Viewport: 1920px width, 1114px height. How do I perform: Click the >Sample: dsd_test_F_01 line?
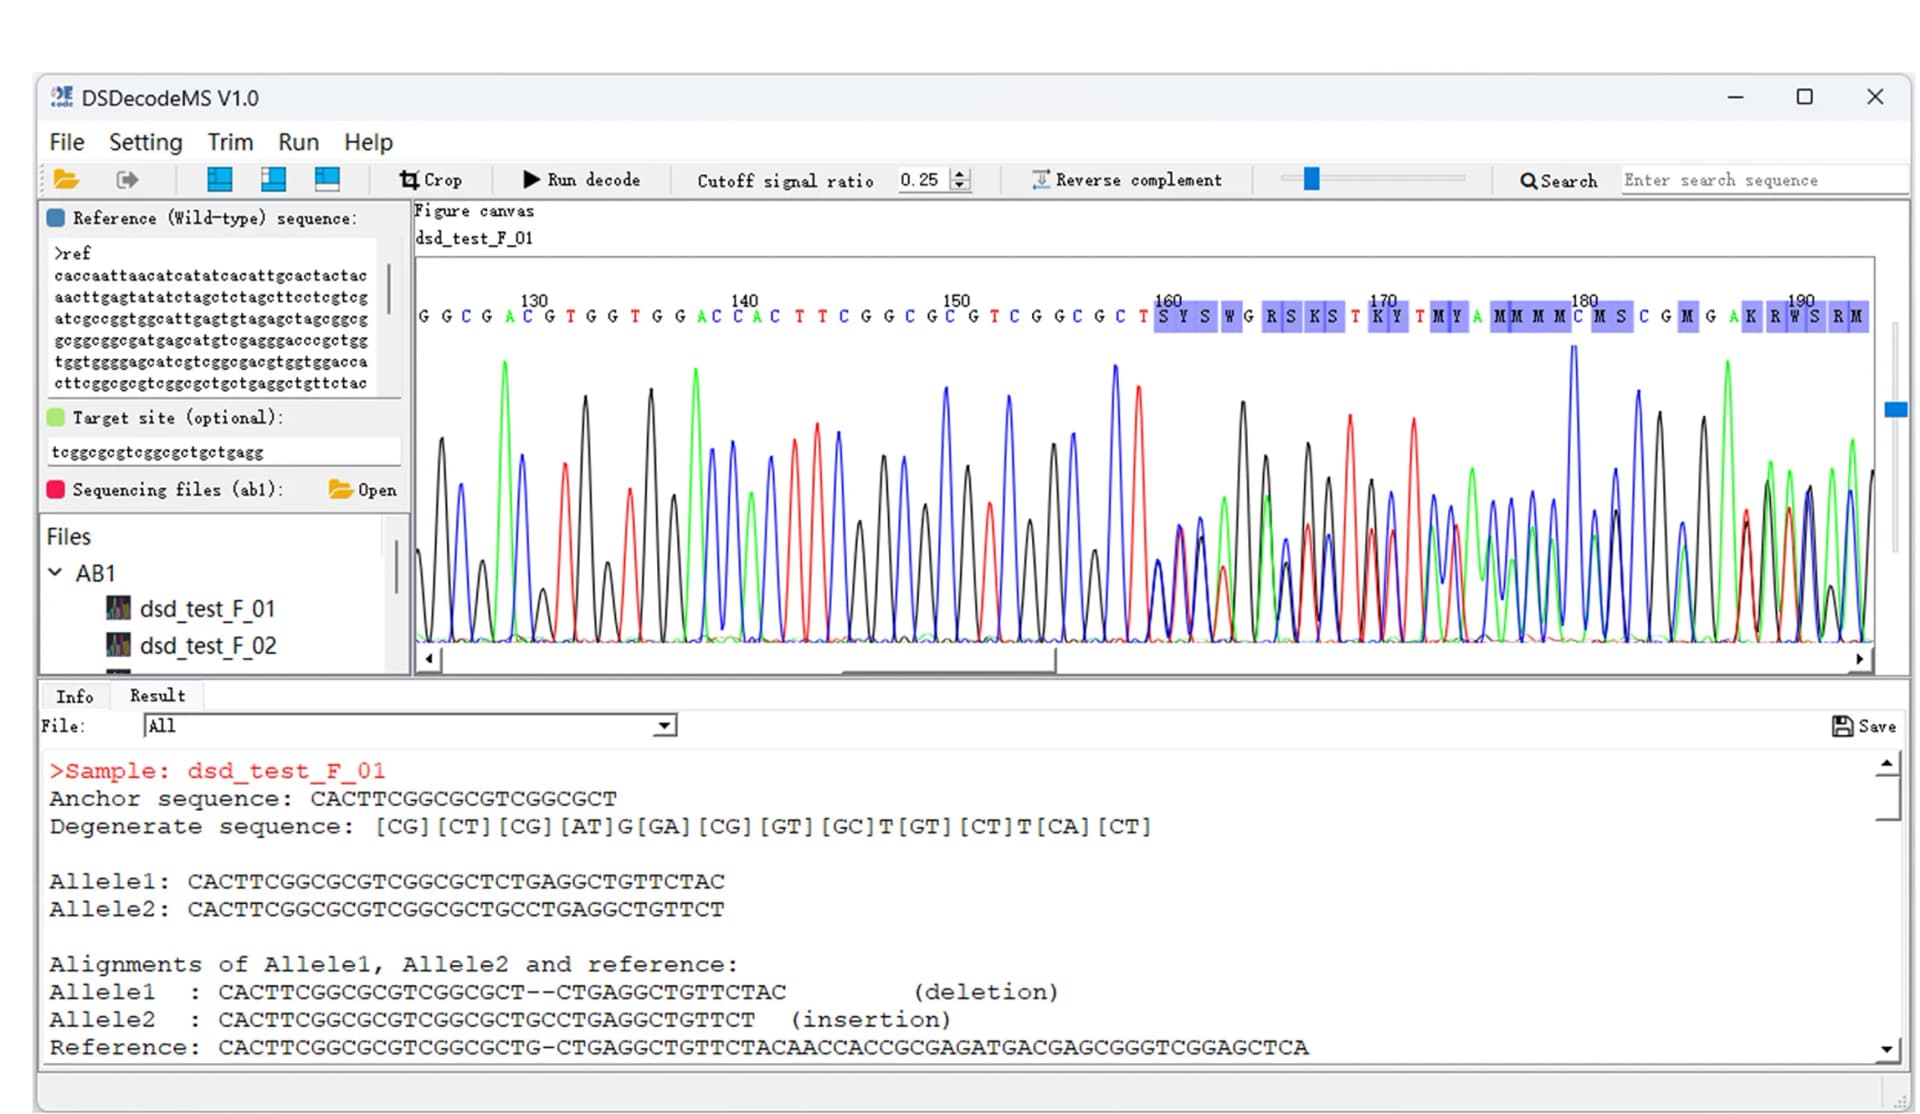(217, 771)
